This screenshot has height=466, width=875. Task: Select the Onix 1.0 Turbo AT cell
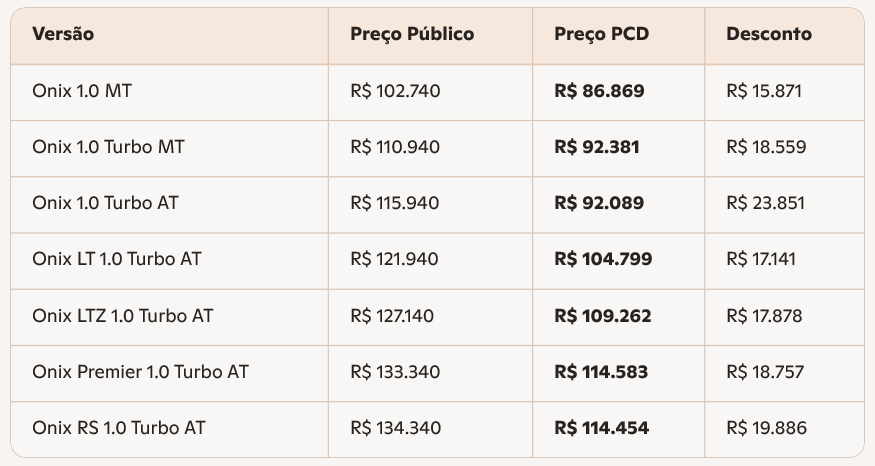106,203
